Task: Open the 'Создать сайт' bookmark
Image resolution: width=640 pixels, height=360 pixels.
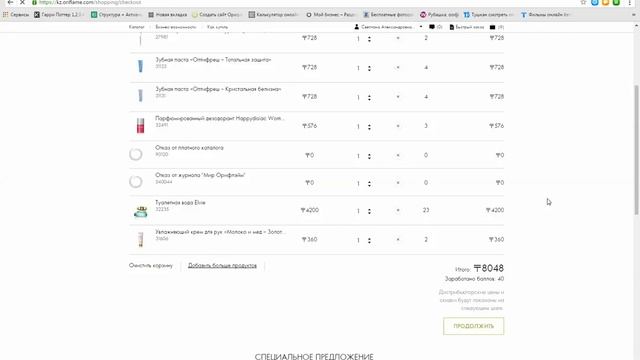Action: [217, 15]
